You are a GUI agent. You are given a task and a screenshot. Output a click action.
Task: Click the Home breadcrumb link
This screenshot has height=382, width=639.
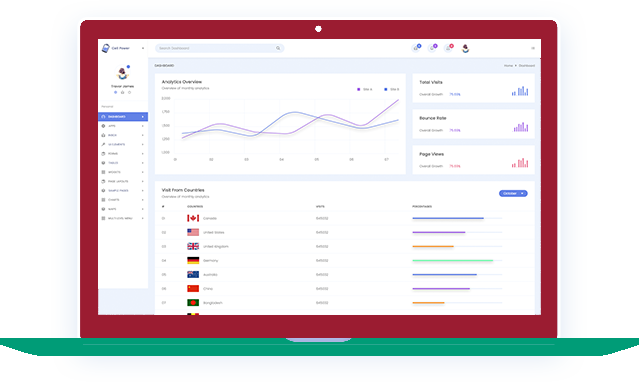coord(508,66)
